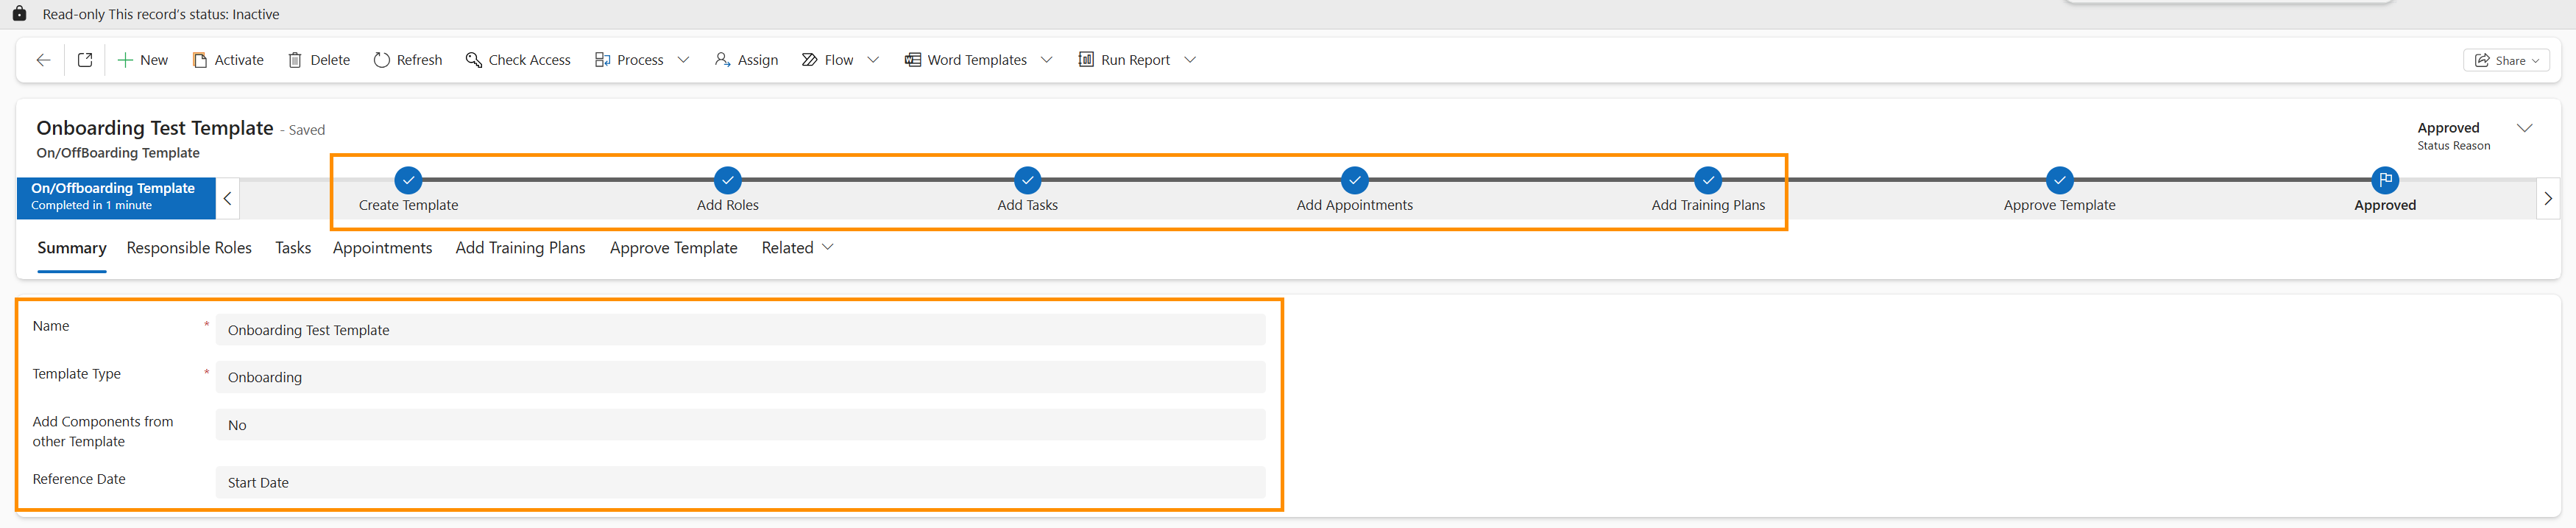Click the Activate command icon

200,60
